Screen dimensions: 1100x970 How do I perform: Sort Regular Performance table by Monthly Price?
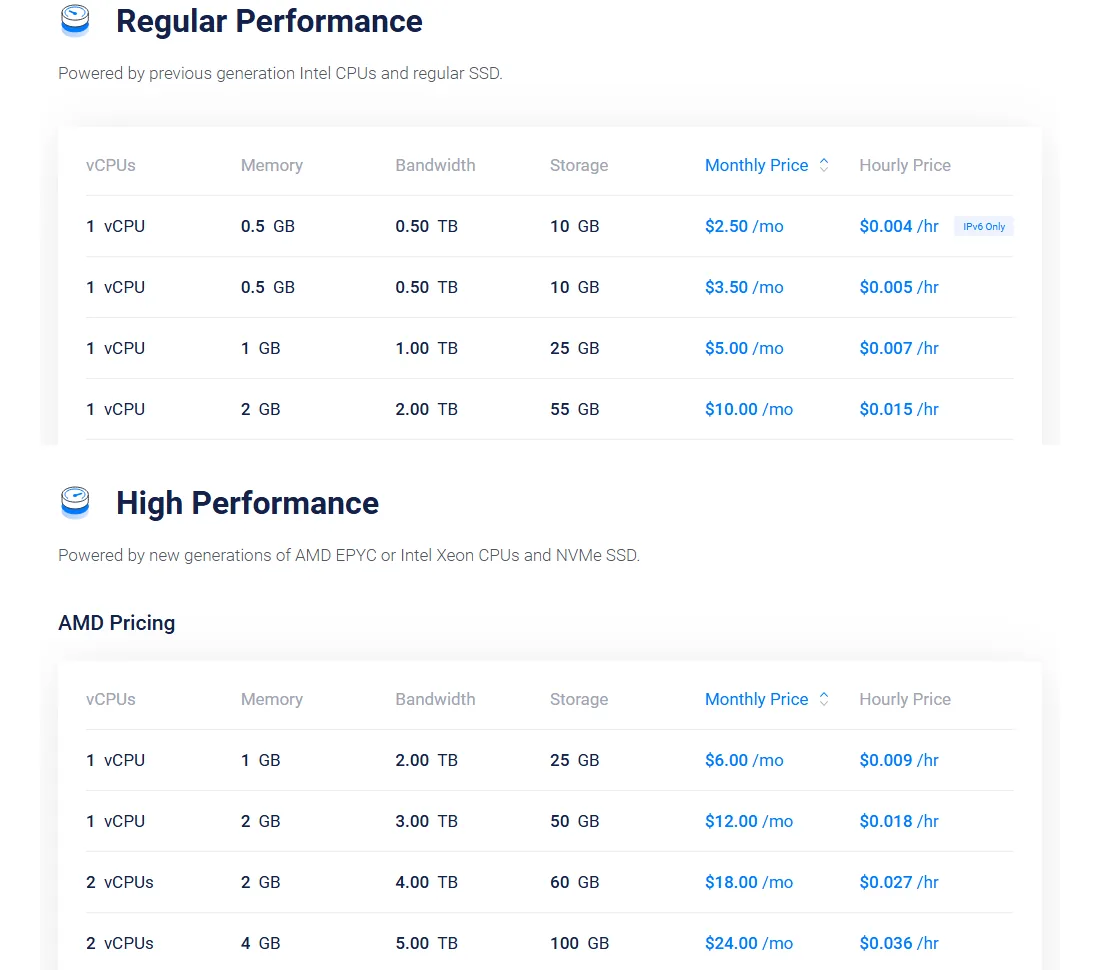pyautogui.click(x=756, y=165)
